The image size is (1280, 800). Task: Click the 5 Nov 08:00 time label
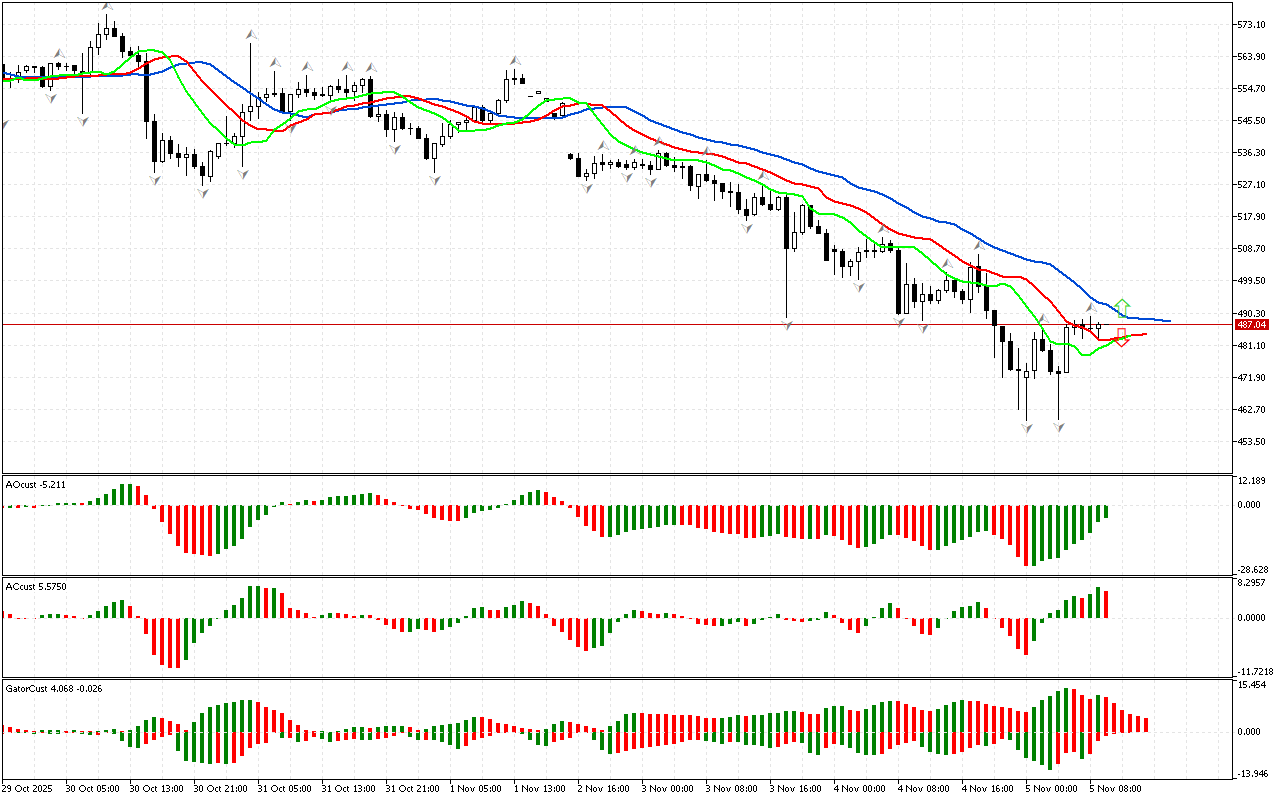(x=1117, y=788)
